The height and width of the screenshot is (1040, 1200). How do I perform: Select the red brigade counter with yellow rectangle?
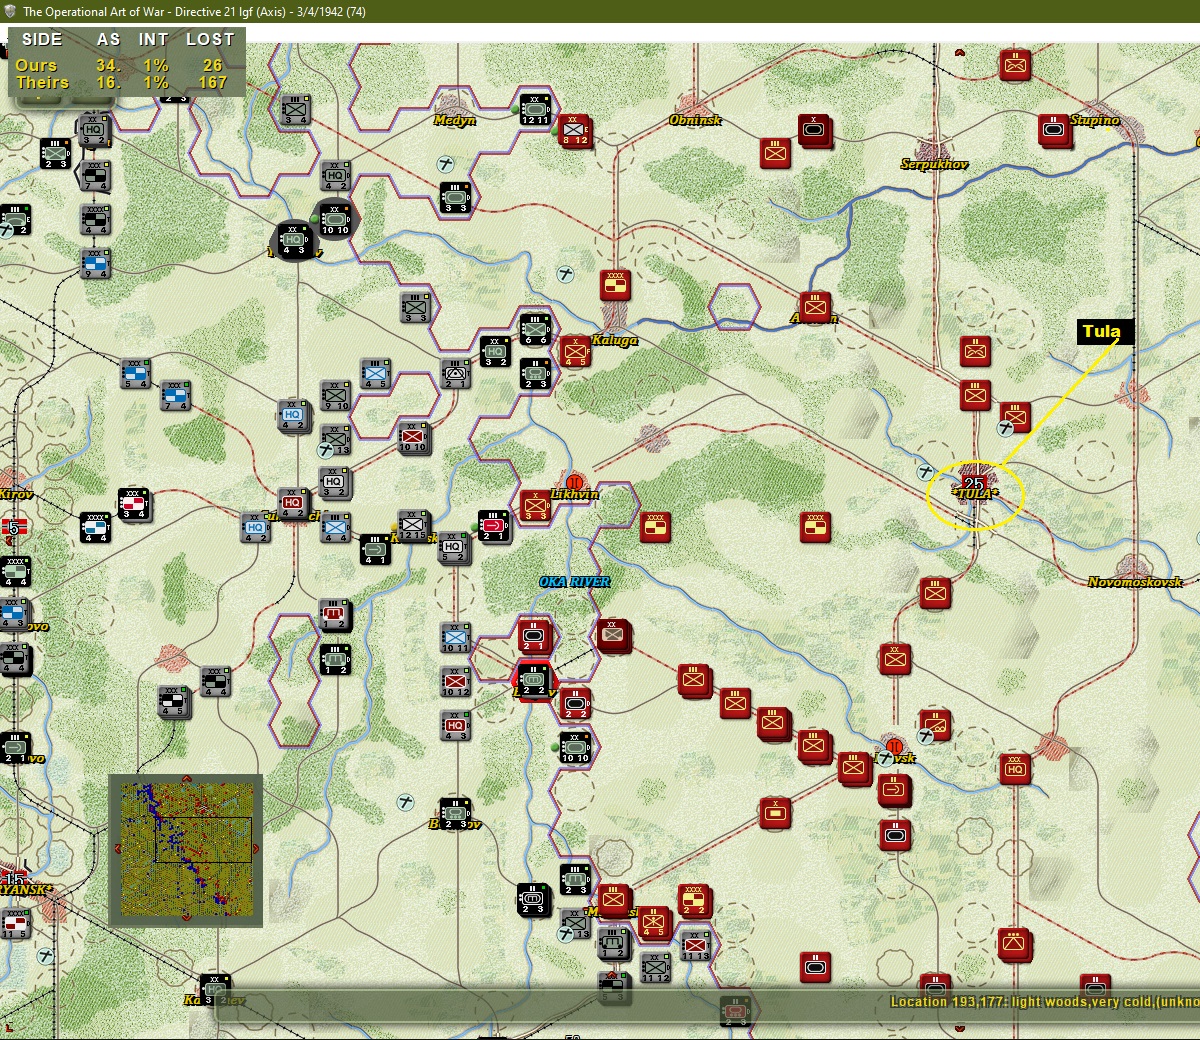(775, 813)
